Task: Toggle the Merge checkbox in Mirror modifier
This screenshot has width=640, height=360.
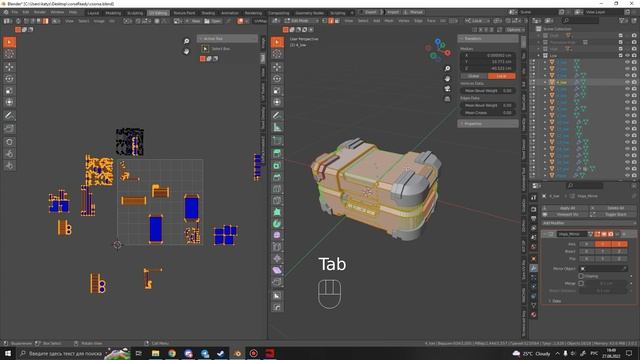Action: (x=581, y=283)
